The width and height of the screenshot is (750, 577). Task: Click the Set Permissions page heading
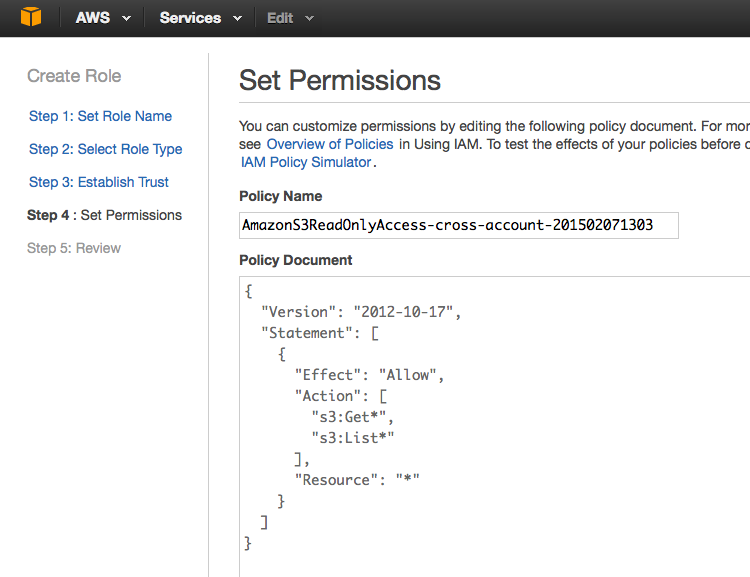(340, 81)
